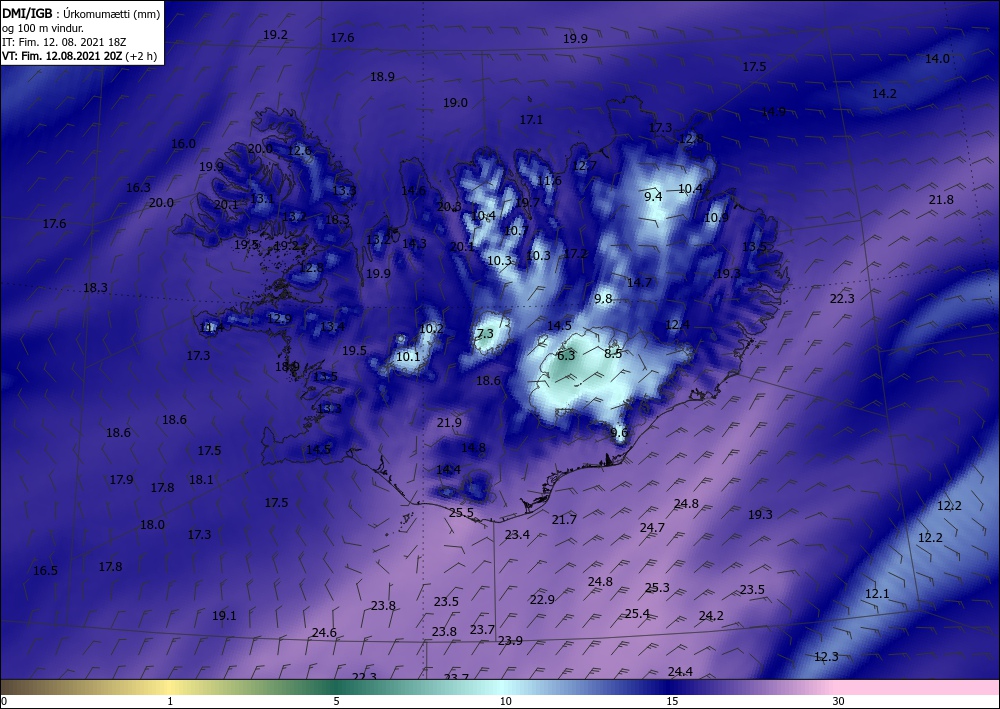Click the 16.5 value in the southwest
Image resolution: width=1000 pixels, height=709 pixels.
(x=45, y=571)
